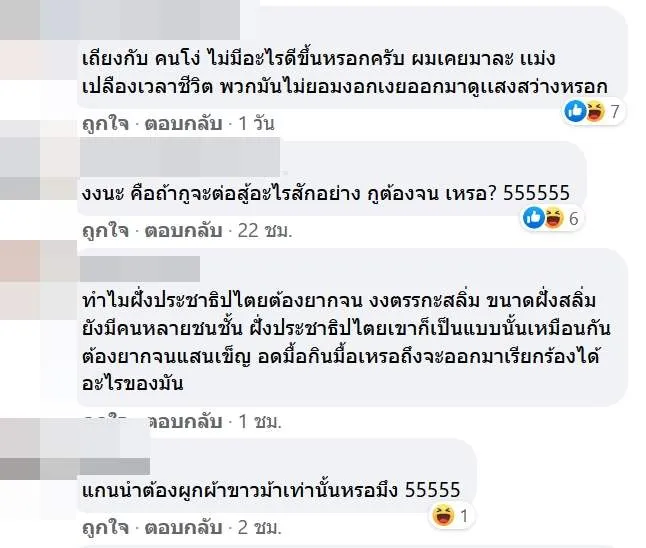This screenshot has width=646, height=548.
Task: Open reaction count 7 on first comment
Action: tap(614, 111)
